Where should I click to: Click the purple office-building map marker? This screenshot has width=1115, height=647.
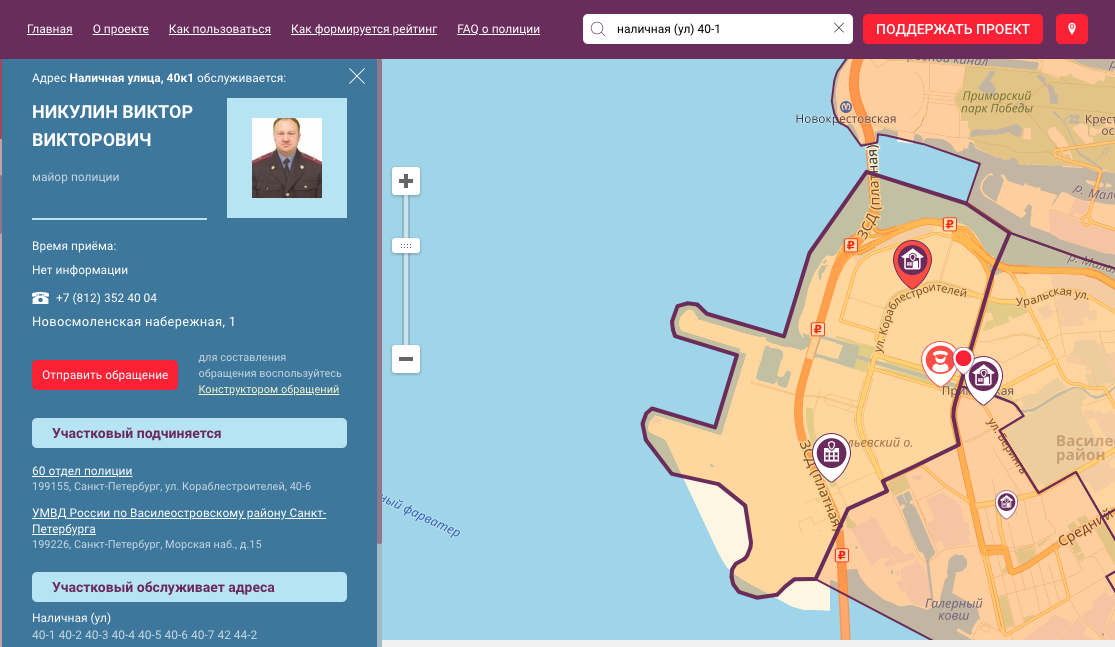click(831, 454)
